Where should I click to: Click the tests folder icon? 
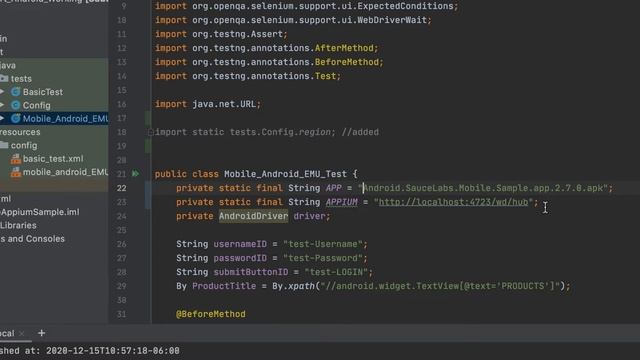(4, 78)
